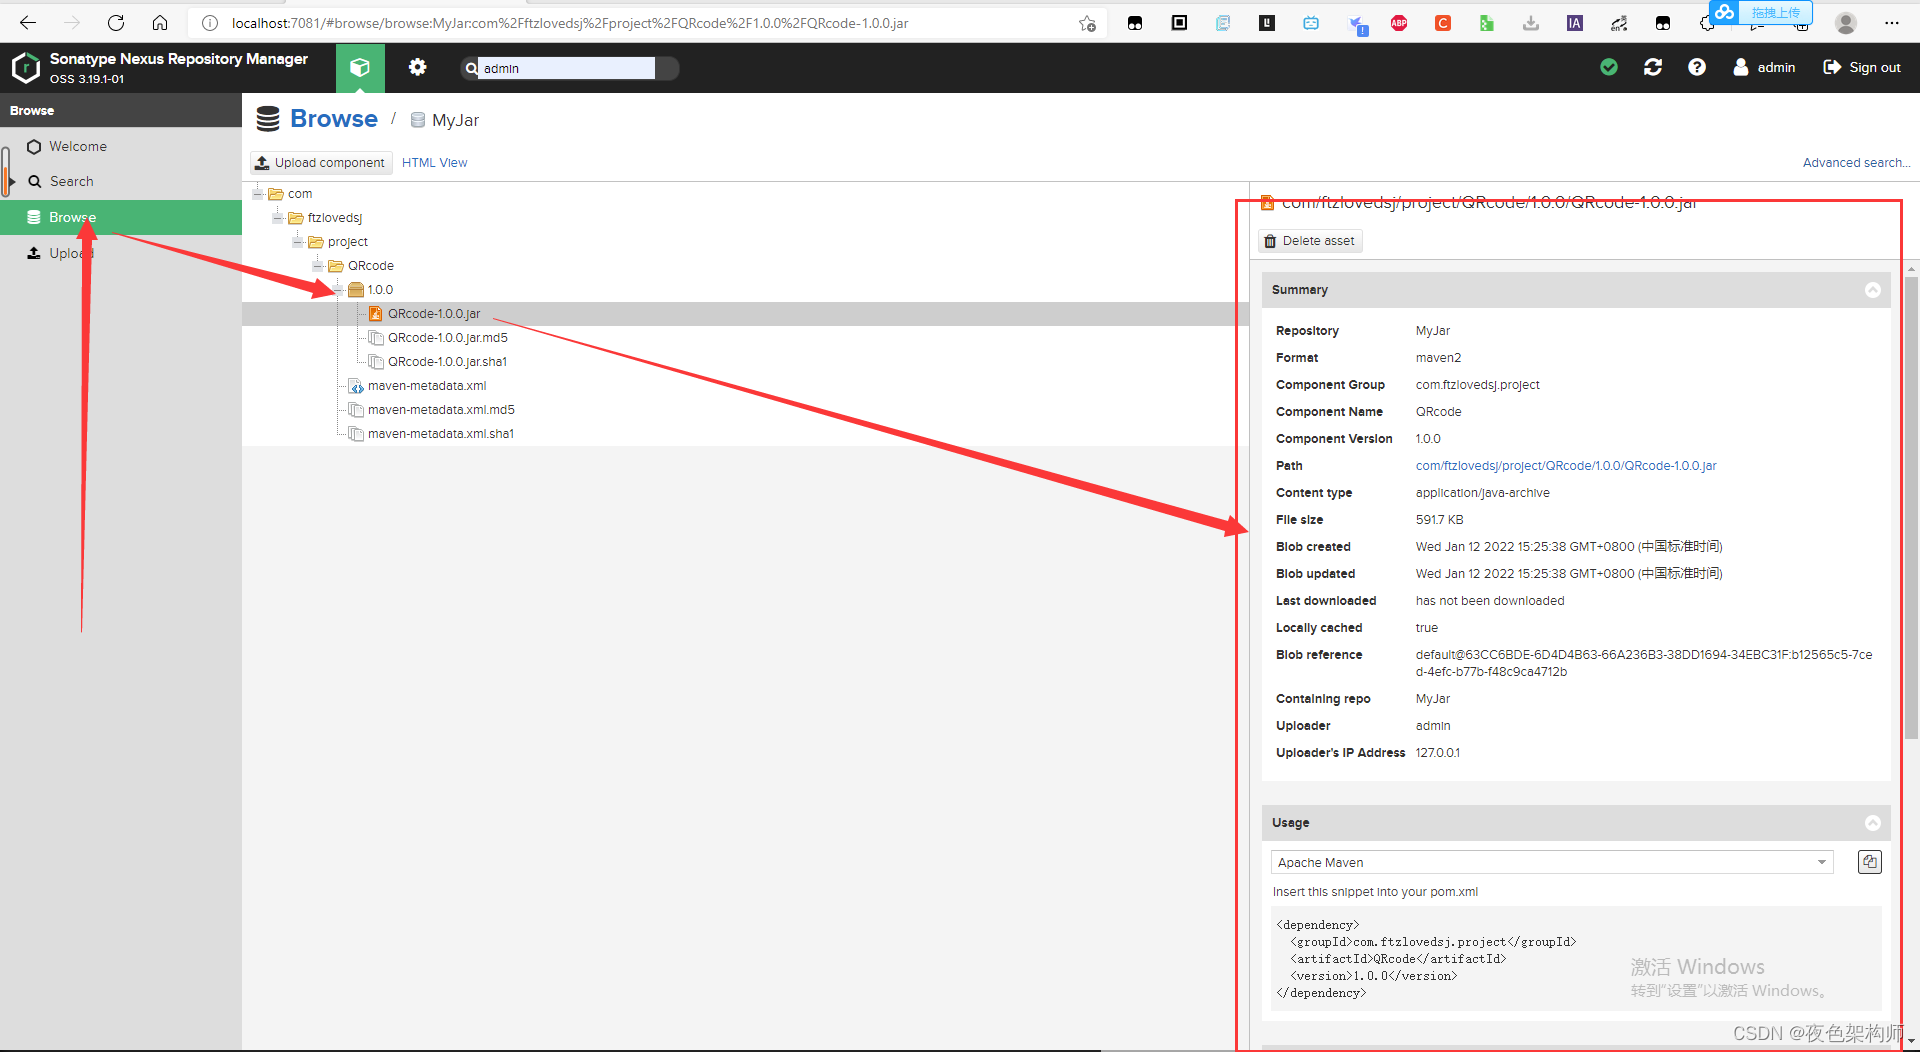The width and height of the screenshot is (1920, 1052).
Task: Collapse the Summary panel
Action: [x=1872, y=290]
